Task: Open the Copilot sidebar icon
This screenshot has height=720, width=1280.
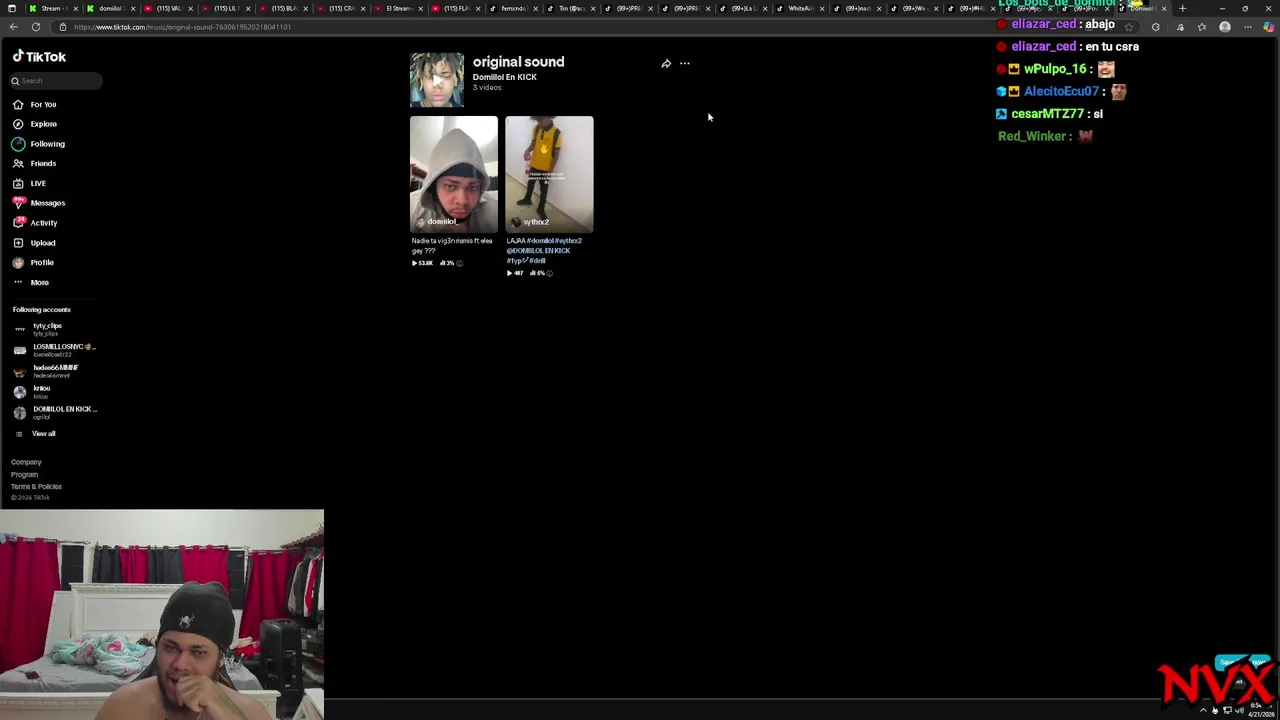Action: click(1269, 27)
